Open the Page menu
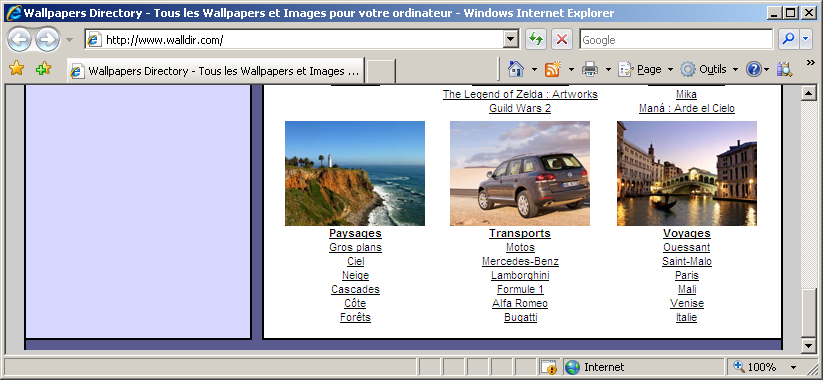 [646, 69]
